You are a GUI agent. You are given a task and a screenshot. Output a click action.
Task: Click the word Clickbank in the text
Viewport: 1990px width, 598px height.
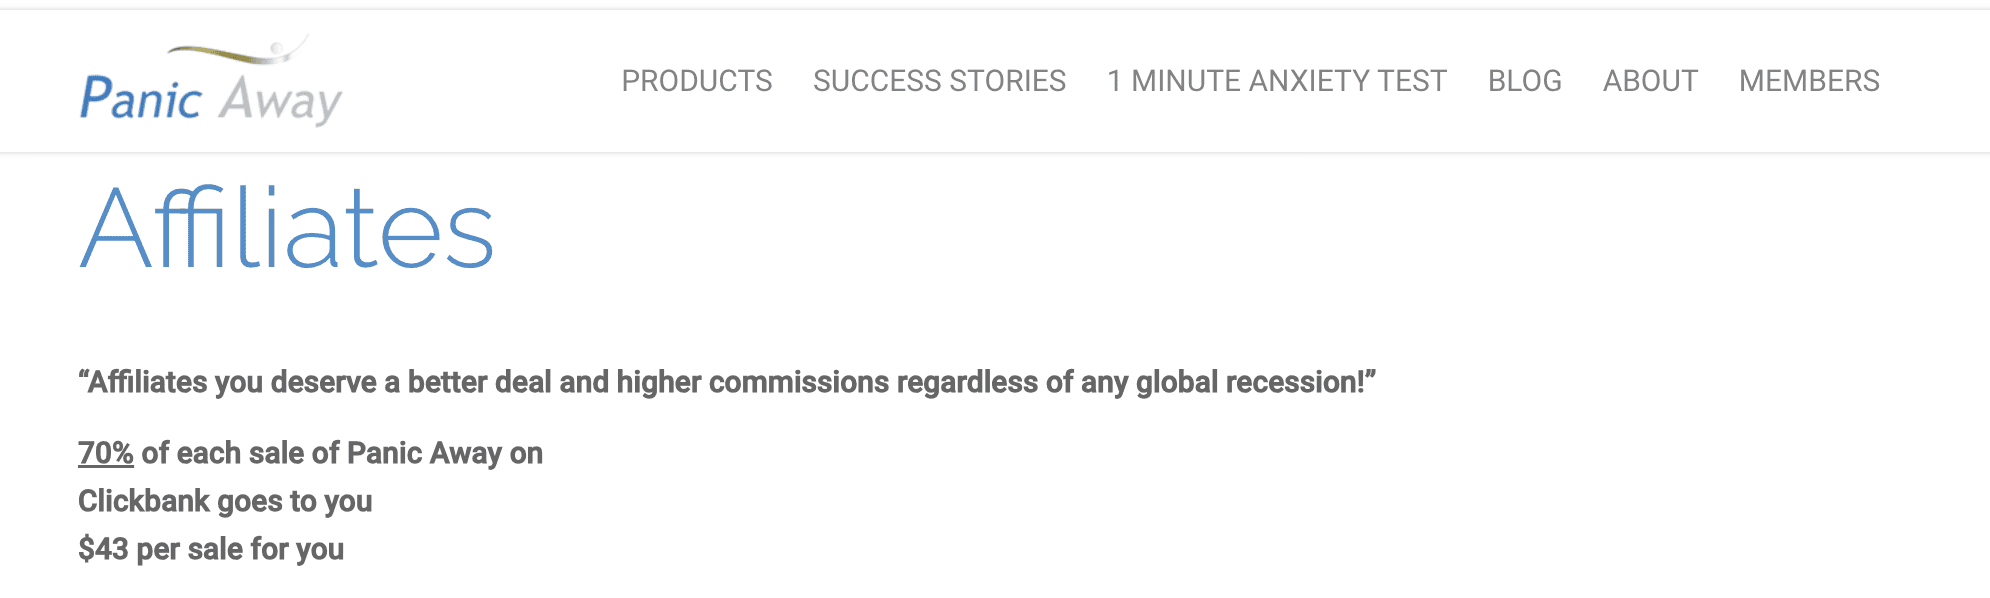coord(144,501)
